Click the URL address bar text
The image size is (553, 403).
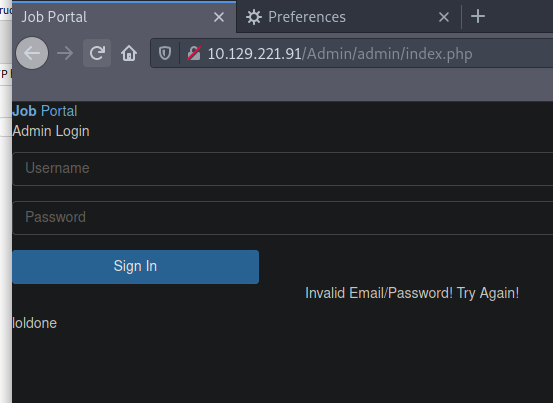340,54
